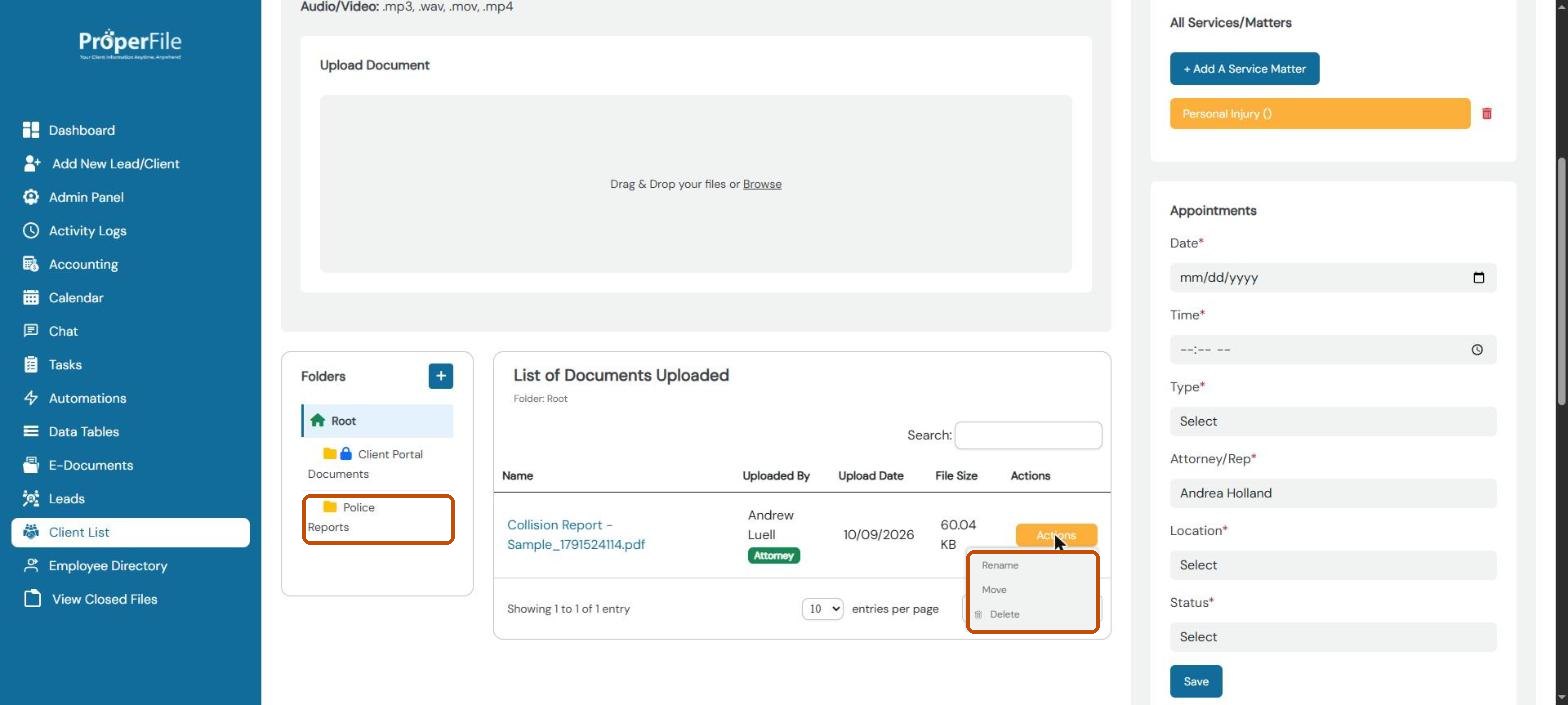The width and height of the screenshot is (1568, 705).
Task: Add a new folder with plus icon
Action: click(441, 376)
